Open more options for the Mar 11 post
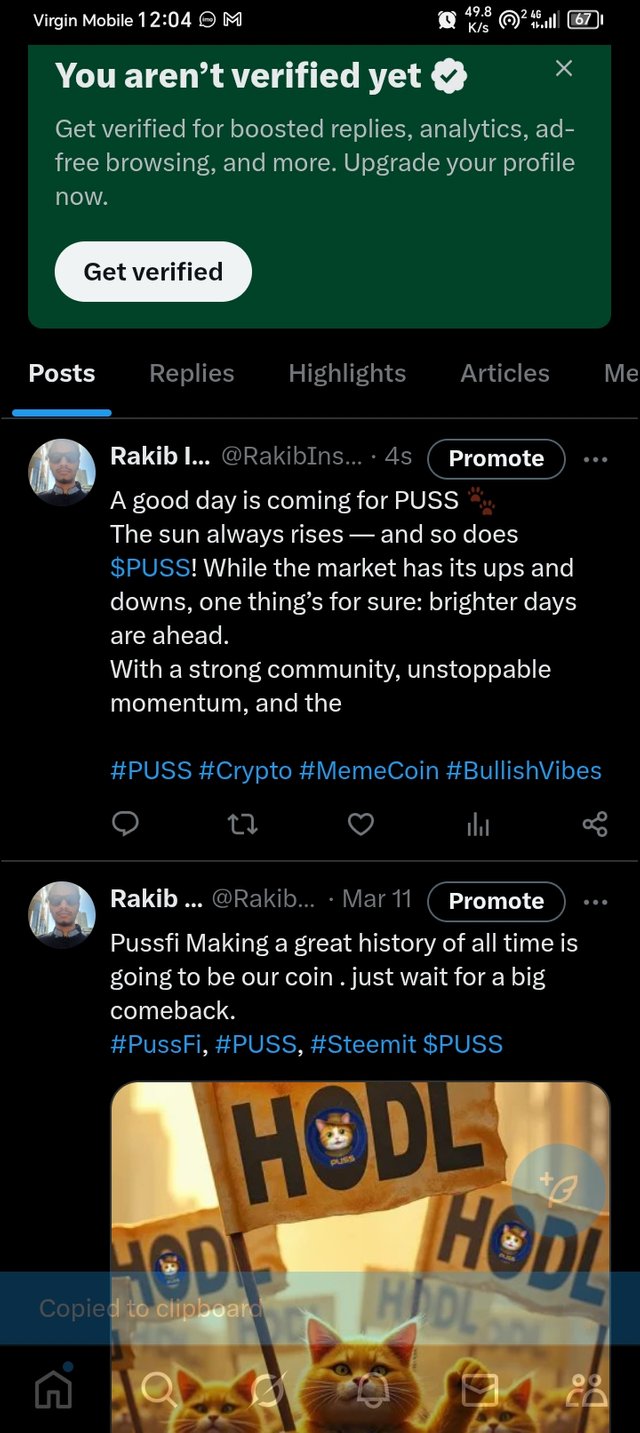Image resolution: width=640 pixels, height=1433 pixels. [x=595, y=901]
